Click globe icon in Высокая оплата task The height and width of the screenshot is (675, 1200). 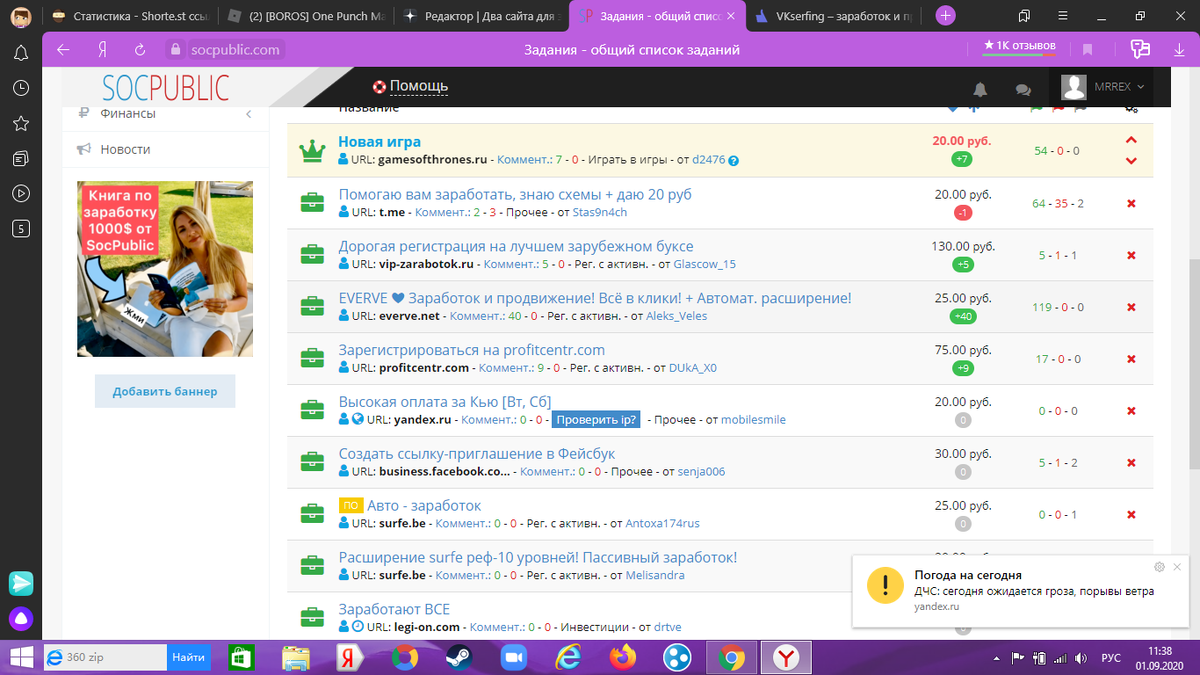pos(358,420)
